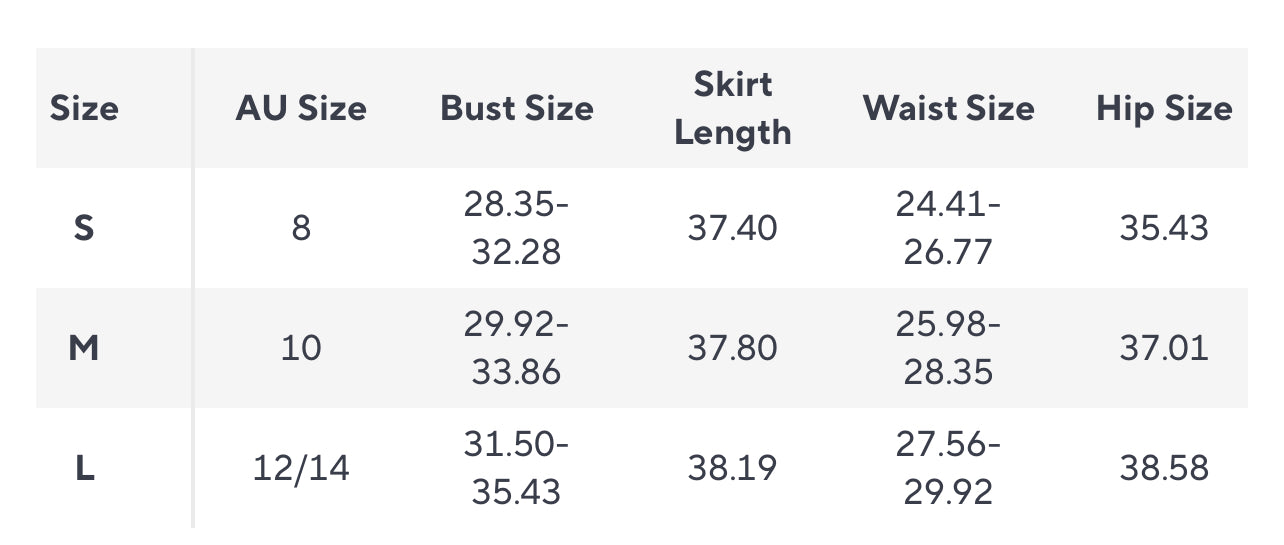Select the Skirt Length header

733,108
